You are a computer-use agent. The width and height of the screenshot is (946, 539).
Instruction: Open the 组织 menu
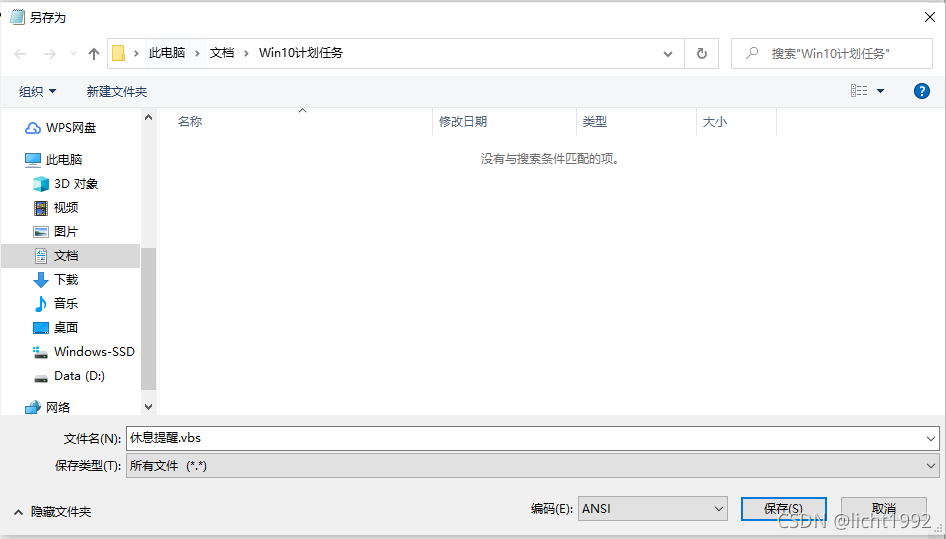(37, 91)
